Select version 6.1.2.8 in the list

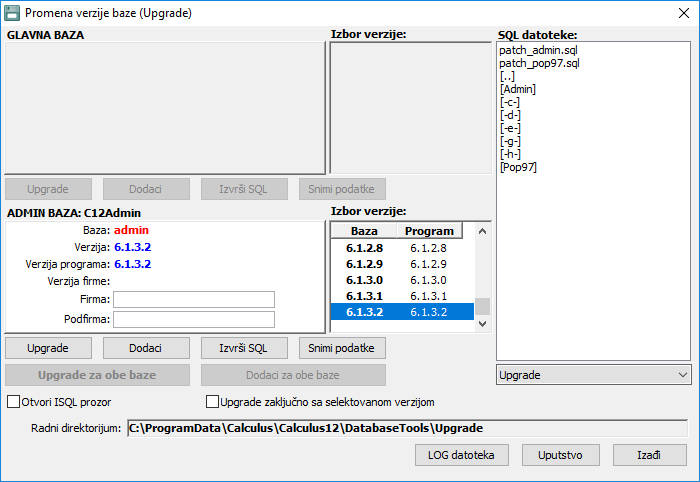(x=400, y=247)
